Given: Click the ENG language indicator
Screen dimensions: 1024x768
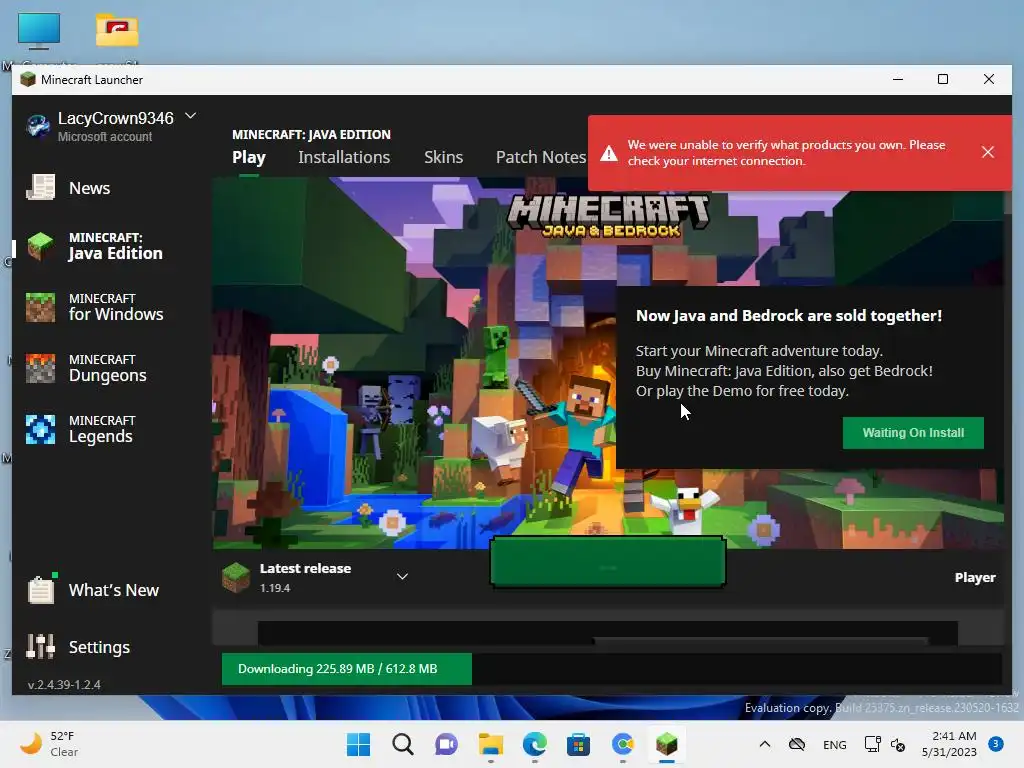Looking at the screenshot, I should pos(835,744).
